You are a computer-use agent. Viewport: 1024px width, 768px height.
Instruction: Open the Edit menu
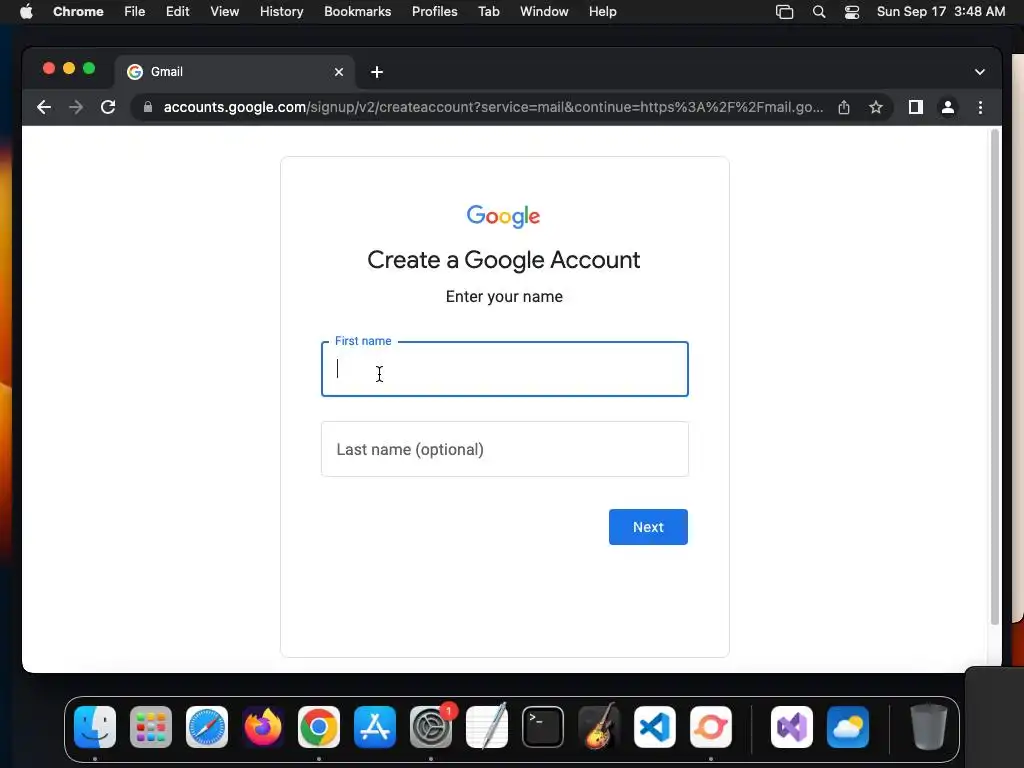[x=177, y=12]
